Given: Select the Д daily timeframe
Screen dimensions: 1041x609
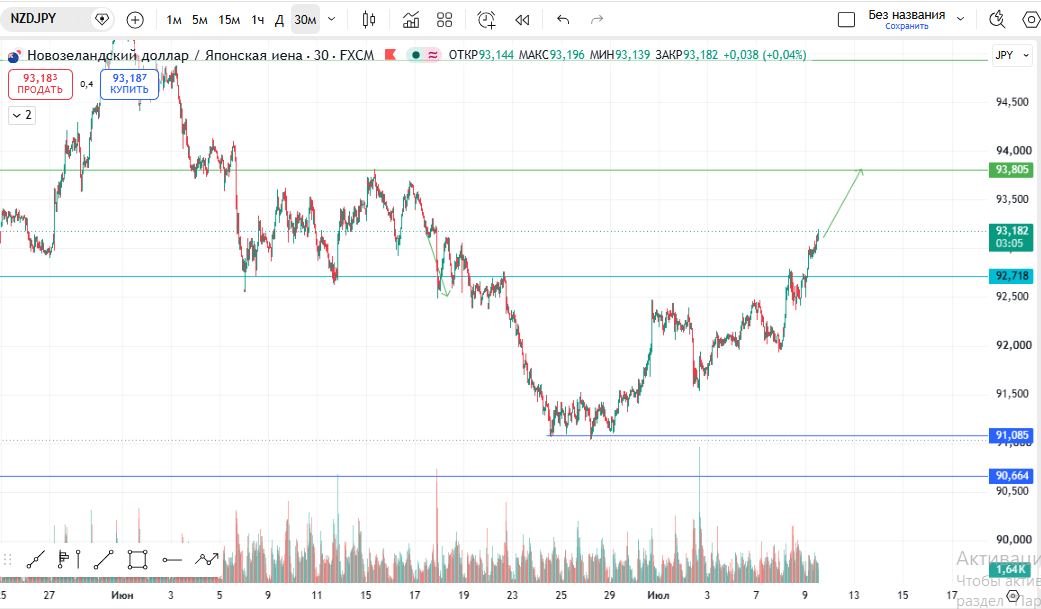Looking at the screenshot, I should pyautogui.click(x=280, y=20).
